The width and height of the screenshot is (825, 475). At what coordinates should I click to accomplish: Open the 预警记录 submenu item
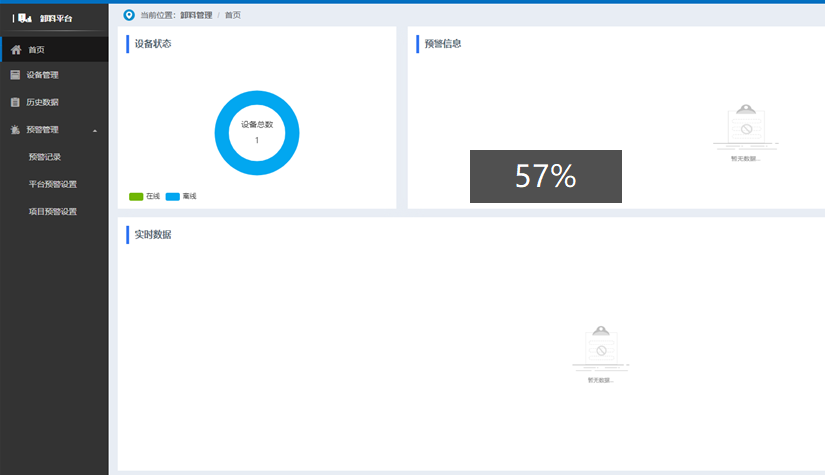[x=45, y=157]
